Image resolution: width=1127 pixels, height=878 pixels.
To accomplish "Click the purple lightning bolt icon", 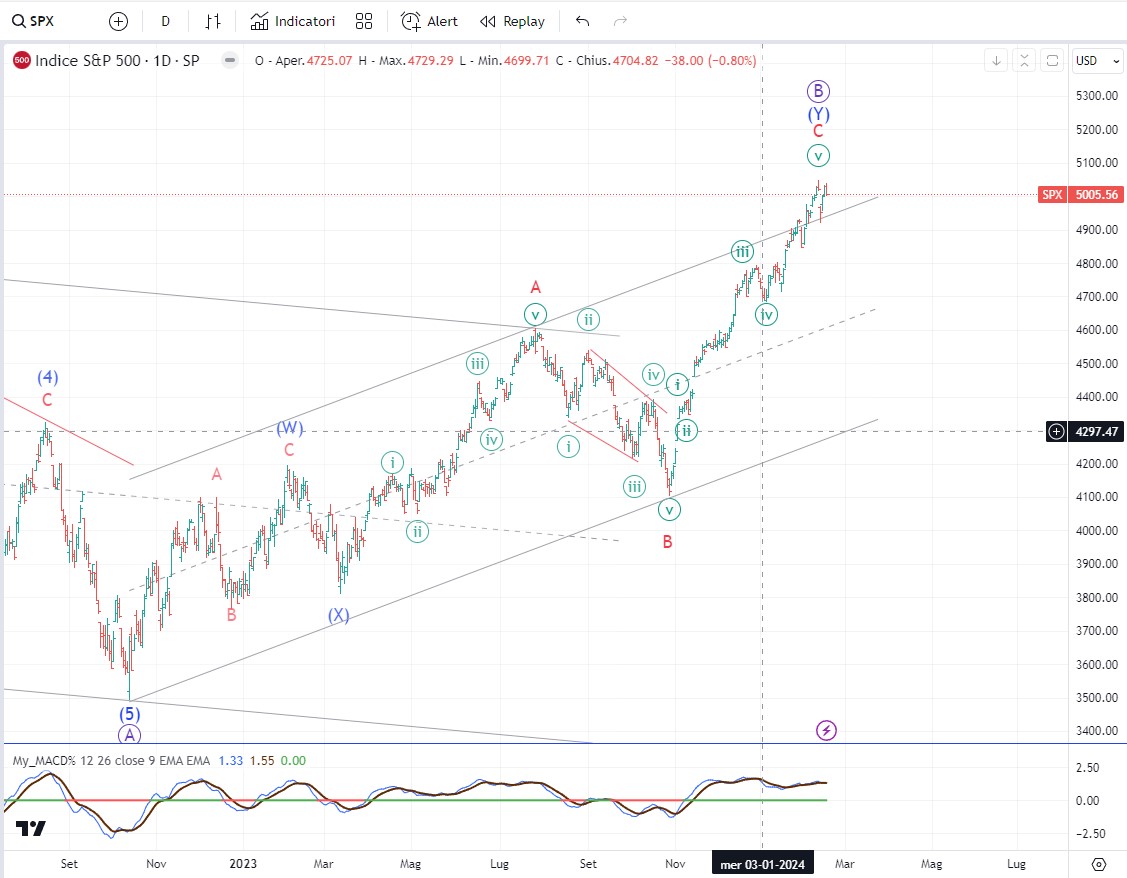I will click(x=827, y=731).
